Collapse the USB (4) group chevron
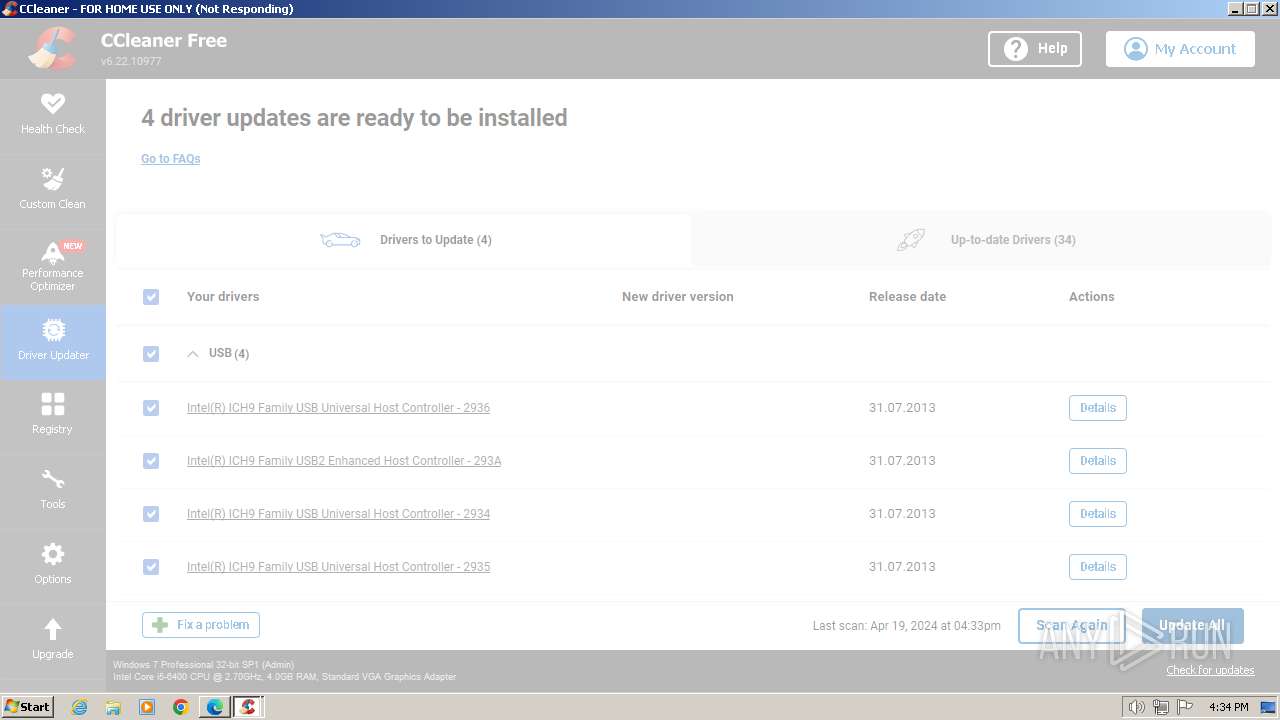This screenshot has height=720, width=1280. (x=193, y=354)
